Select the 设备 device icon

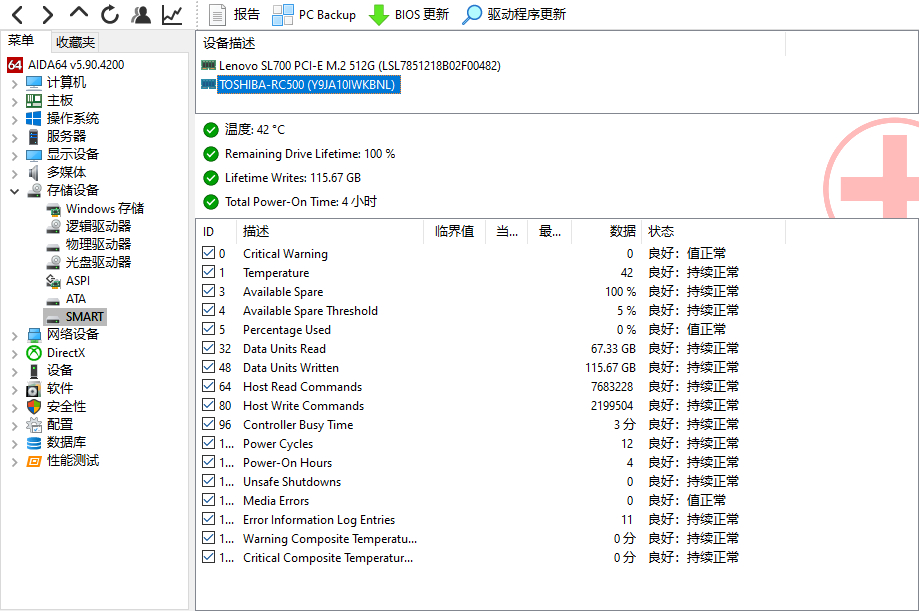34,371
